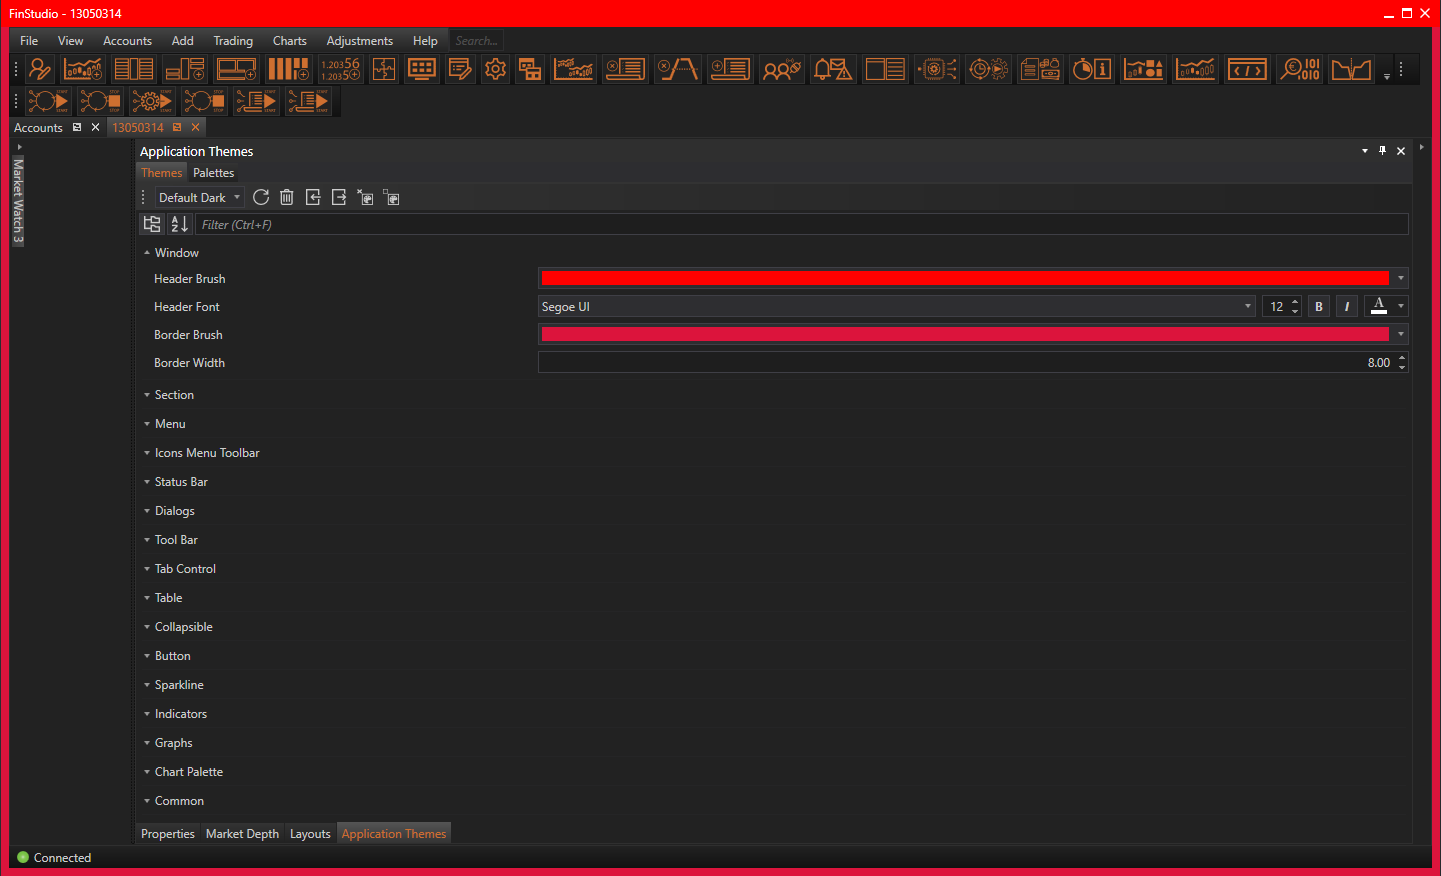The image size is (1441, 876).
Task: Click the Header Brush red color swatch
Action: [964, 279]
